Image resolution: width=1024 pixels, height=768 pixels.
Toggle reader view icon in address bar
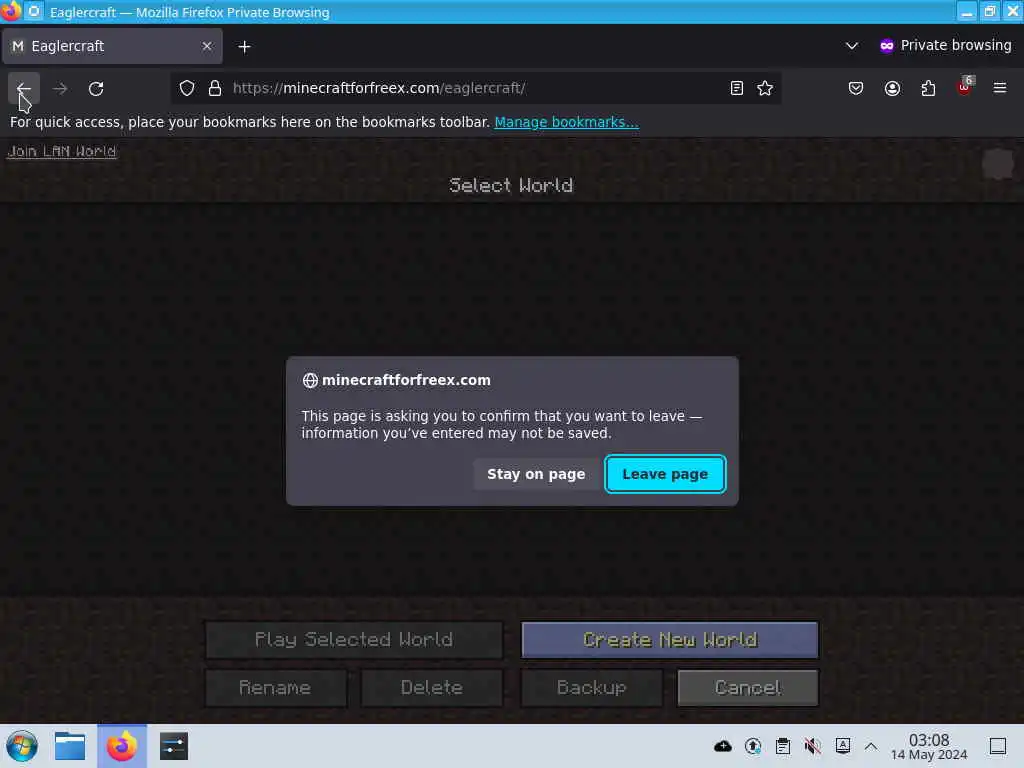coord(737,88)
